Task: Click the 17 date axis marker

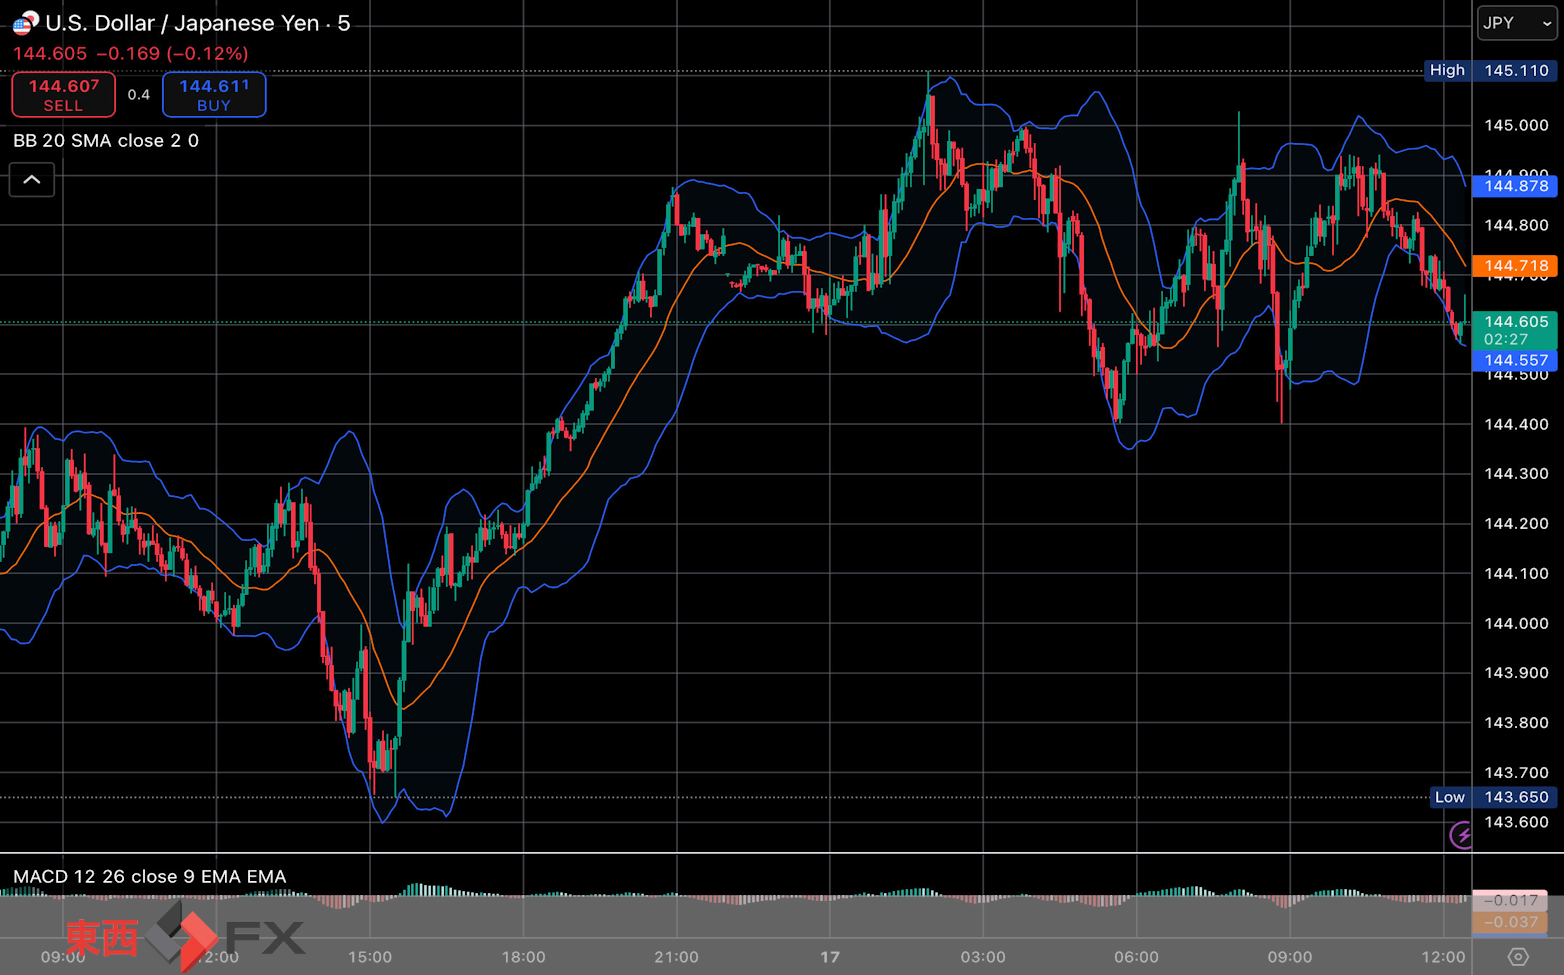Action: pyautogui.click(x=830, y=957)
